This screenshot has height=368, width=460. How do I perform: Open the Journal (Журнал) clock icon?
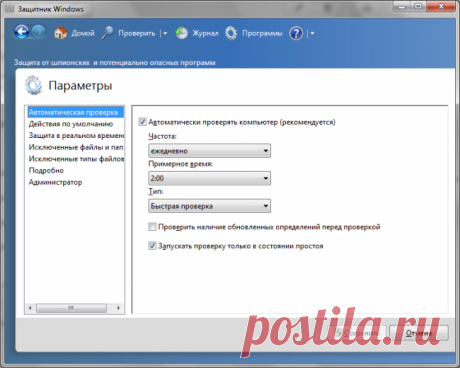click(182, 33)
